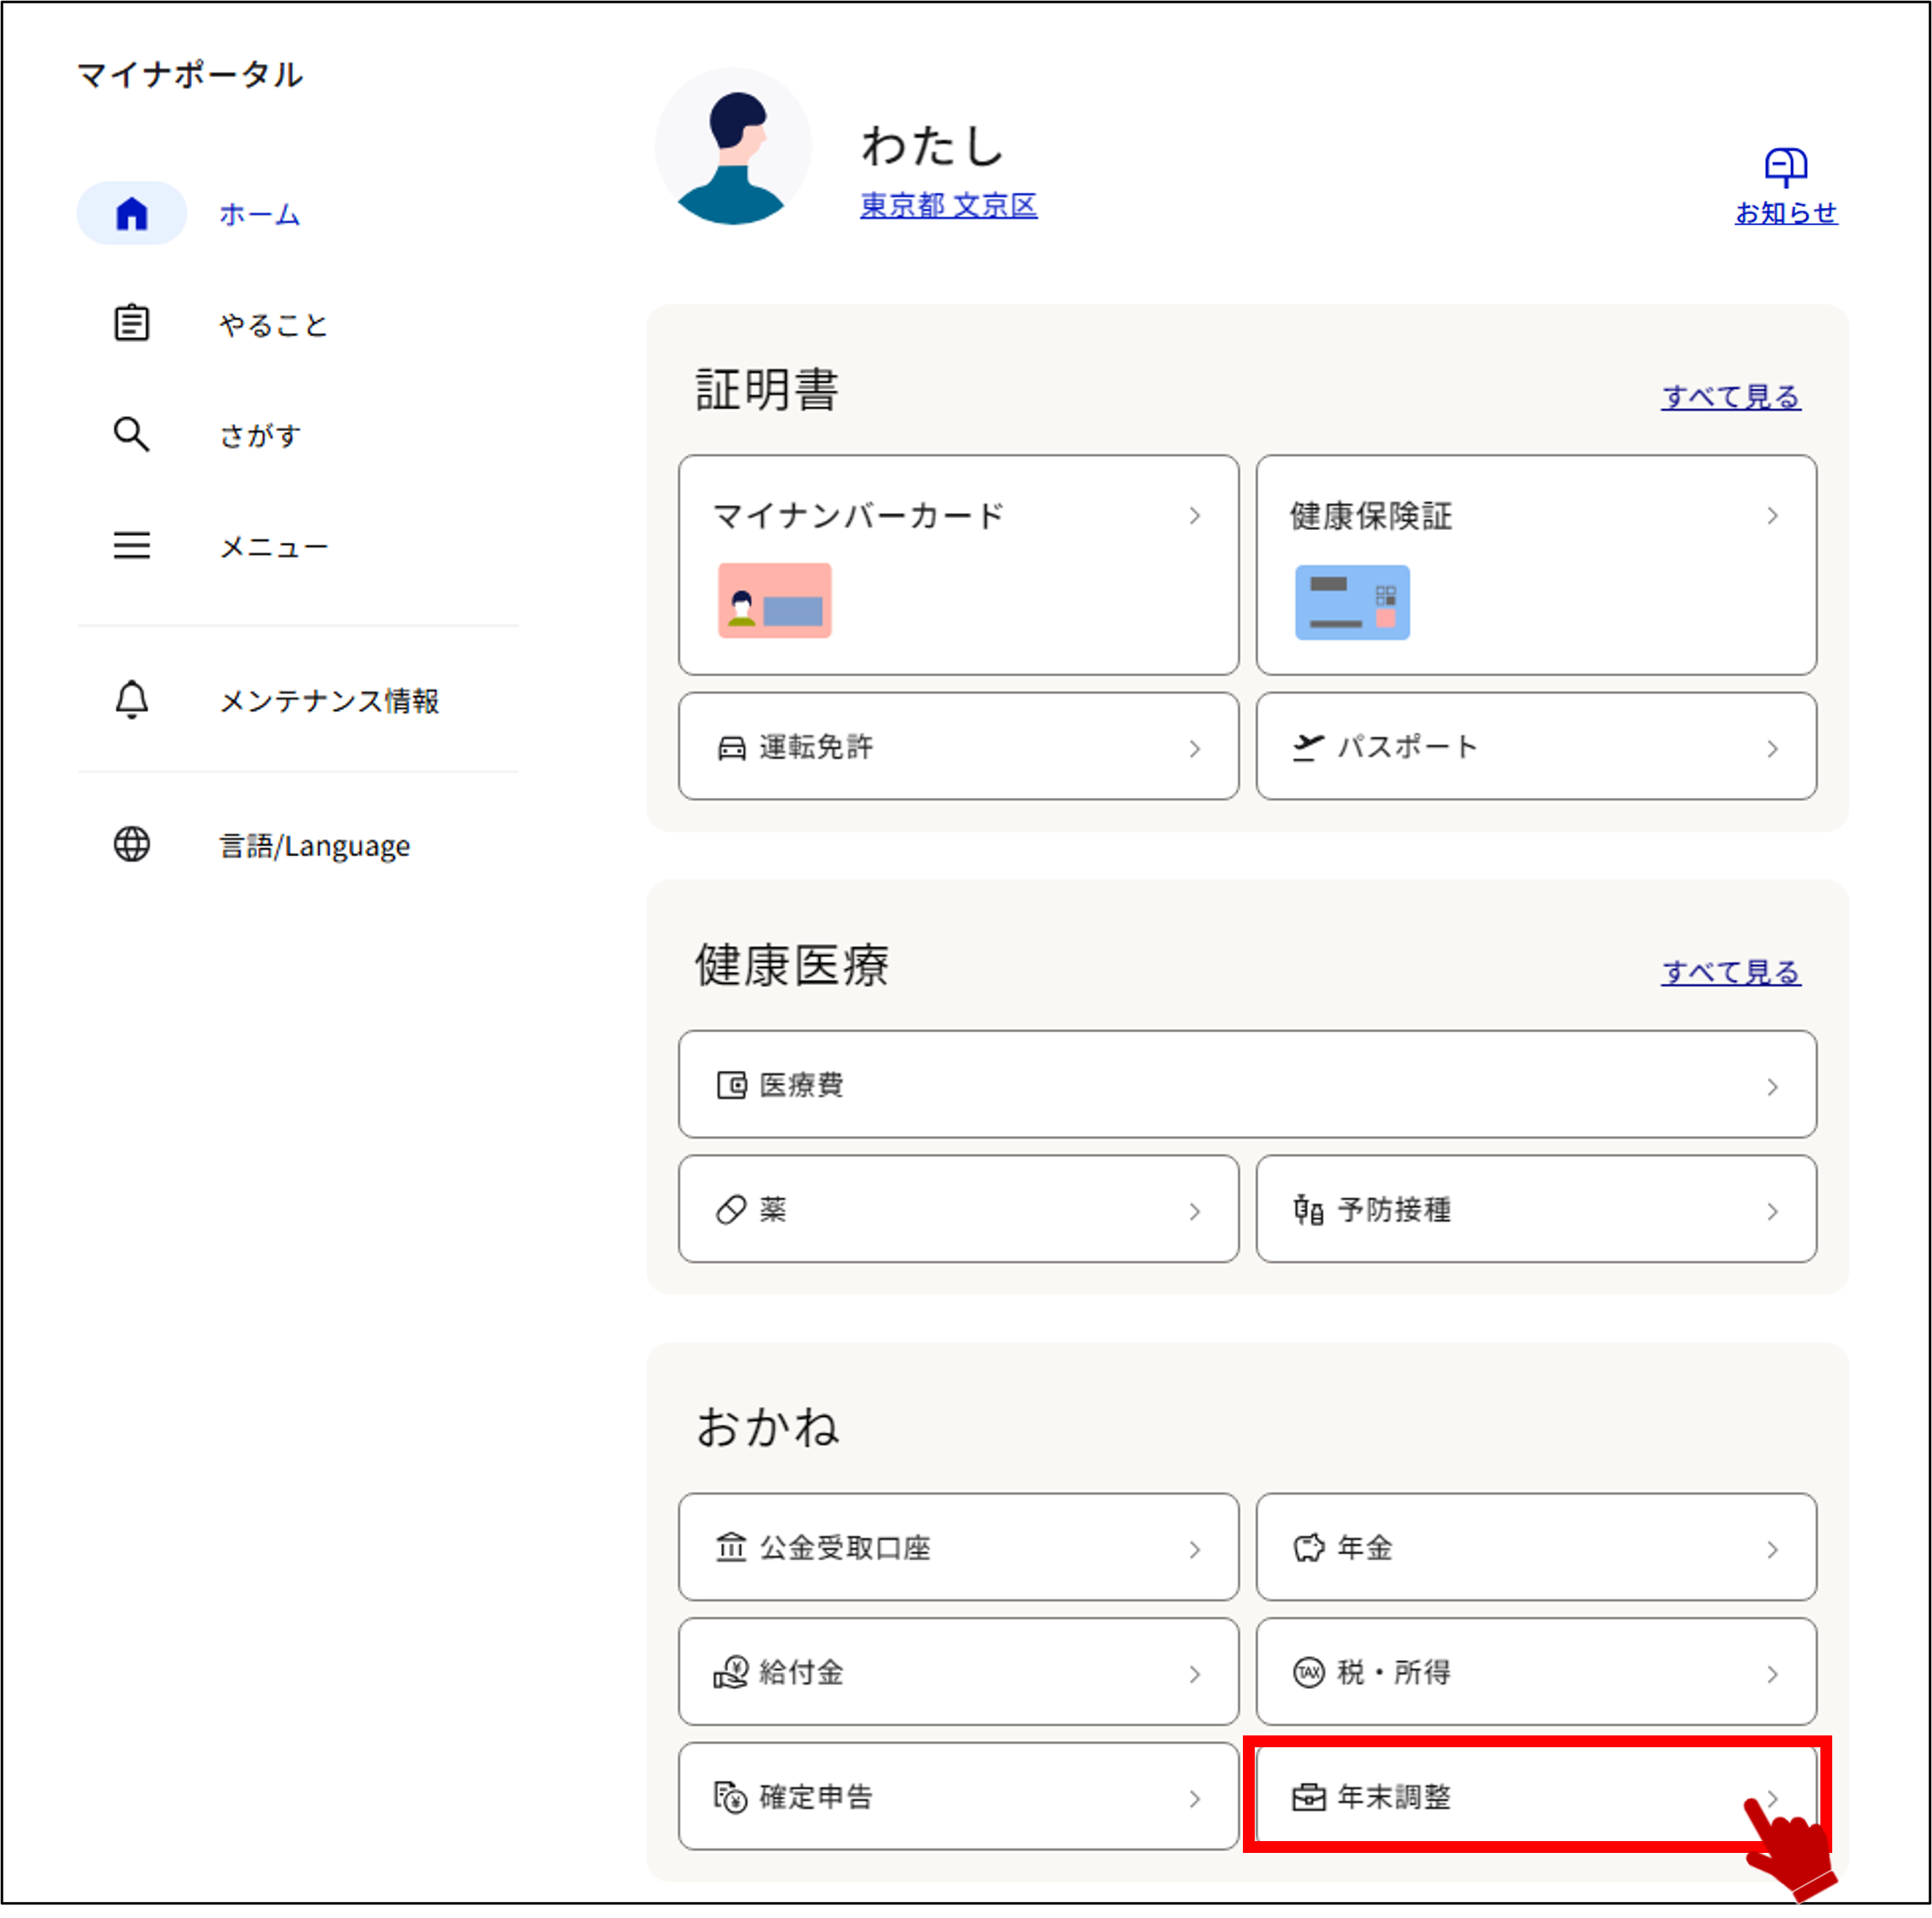The height and width of the screenshot is (1918, 1932).
Task: Click the briefcase icon on 年末調整
Action: click(x=1309, y=1798)
